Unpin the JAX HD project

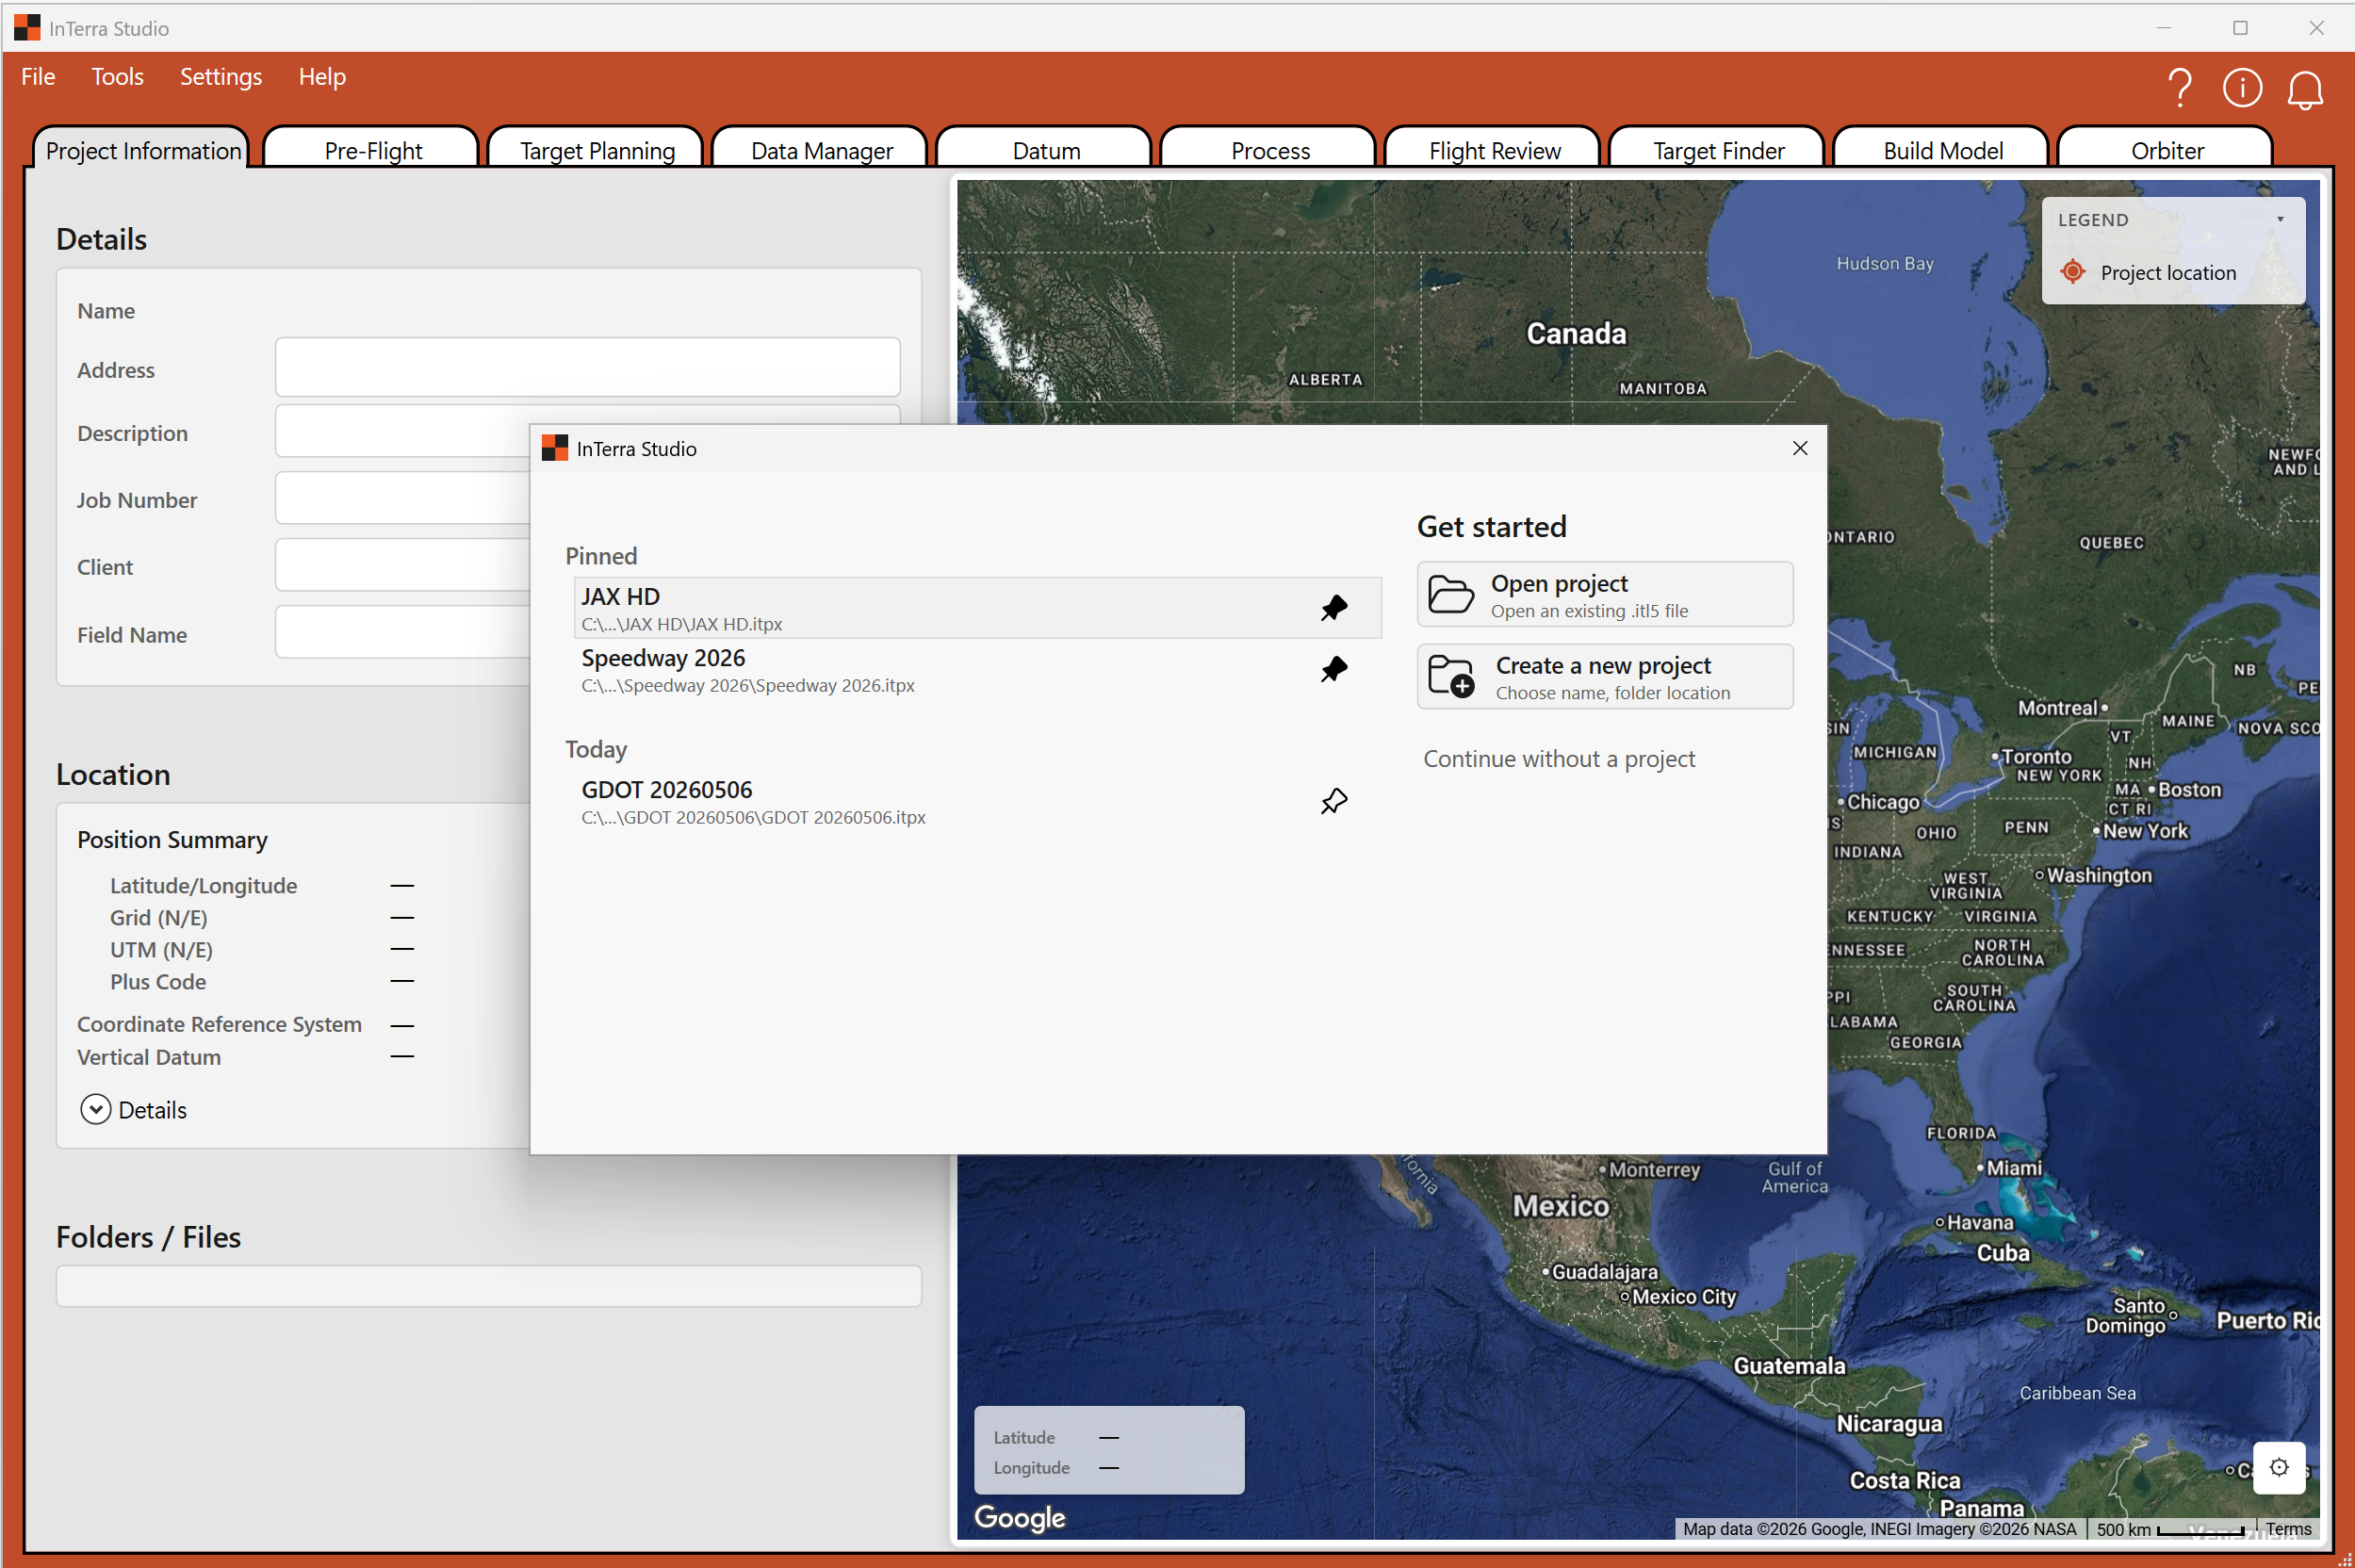pos(1334,607)
